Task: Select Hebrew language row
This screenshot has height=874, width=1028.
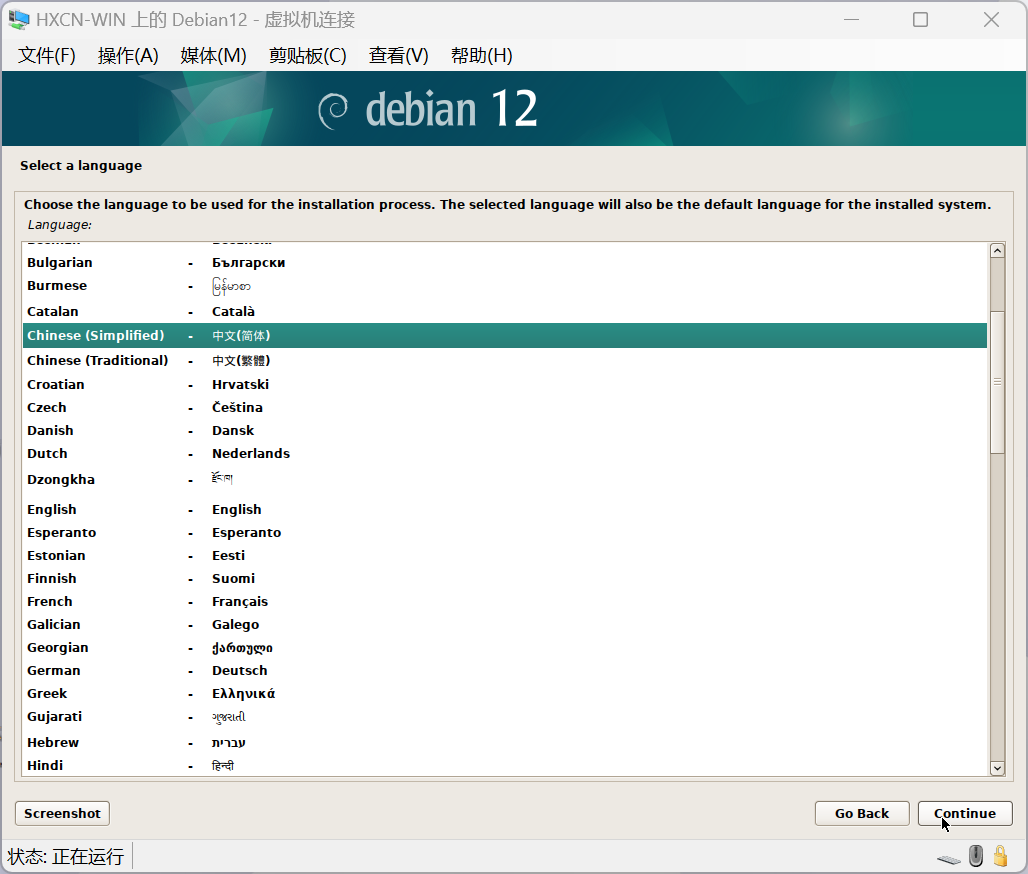Action: [505, 742]
